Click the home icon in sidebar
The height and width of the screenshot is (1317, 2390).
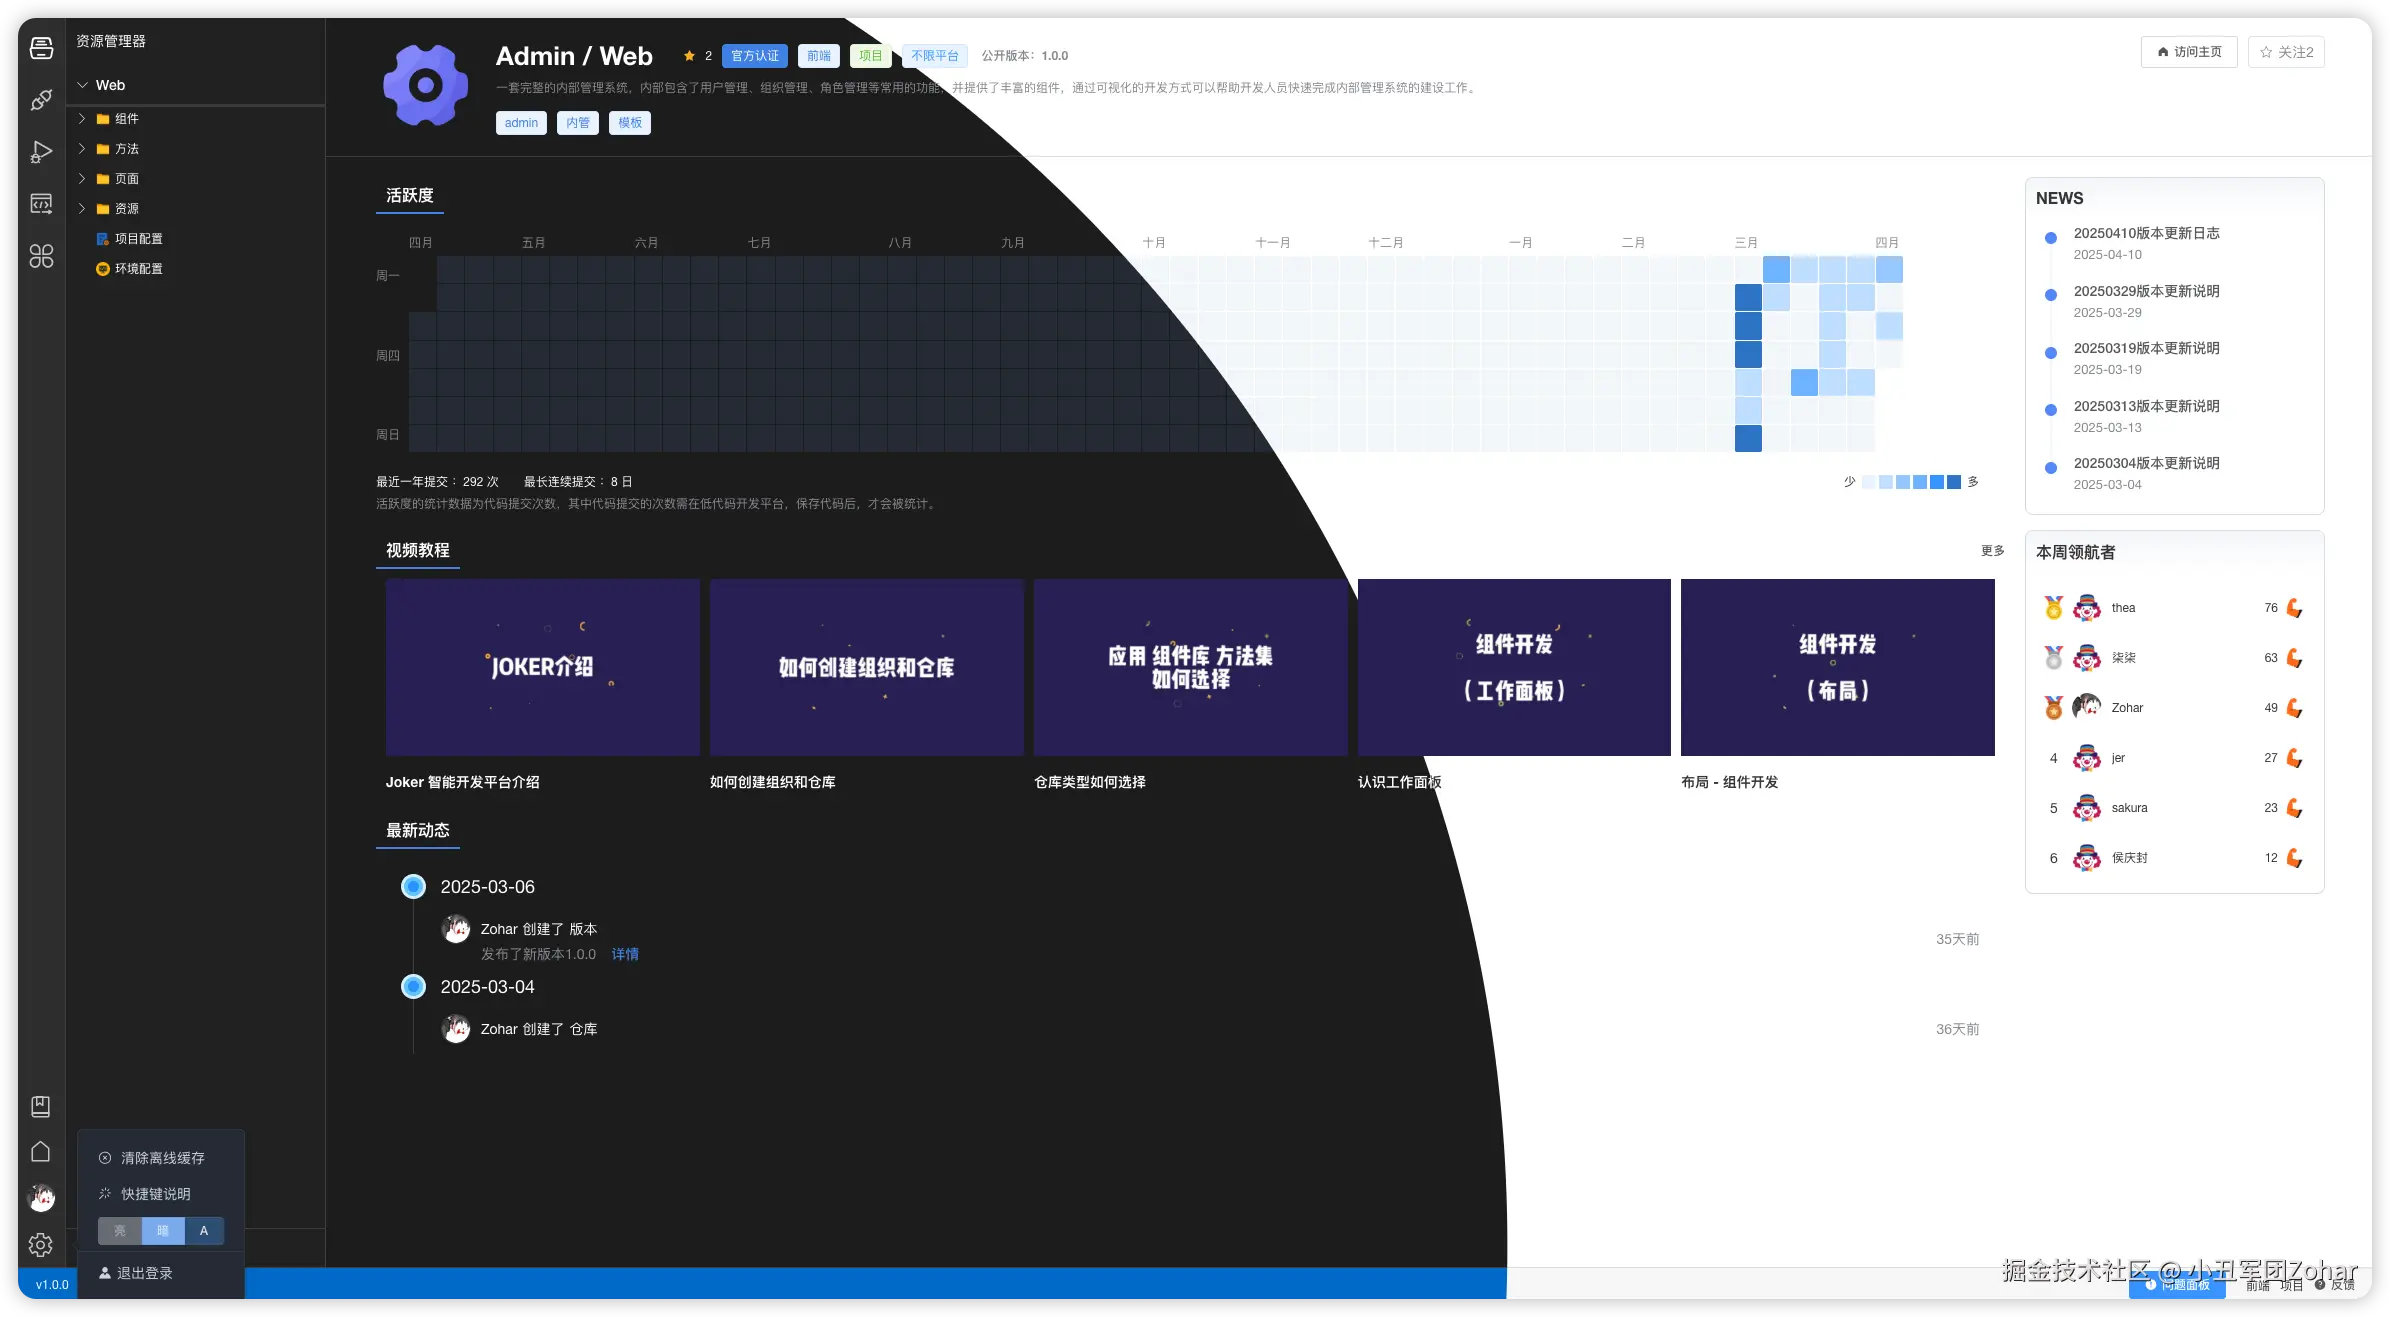[x=41, y=1152]
